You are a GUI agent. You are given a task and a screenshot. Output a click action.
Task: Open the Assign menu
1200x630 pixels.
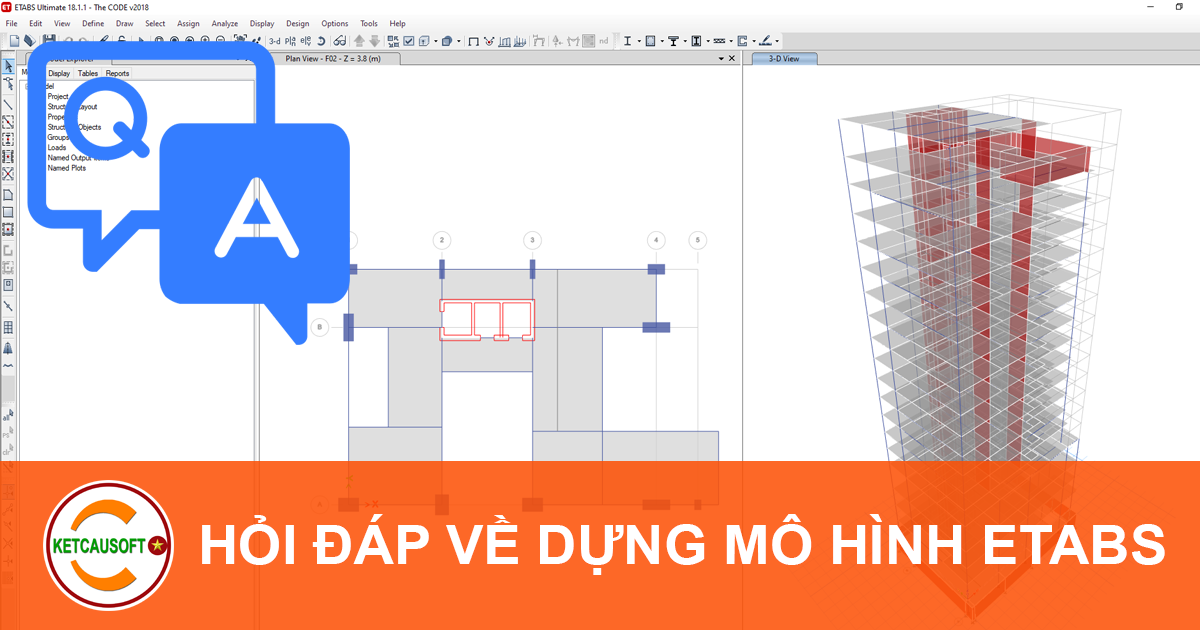click(x=188, y=23)
